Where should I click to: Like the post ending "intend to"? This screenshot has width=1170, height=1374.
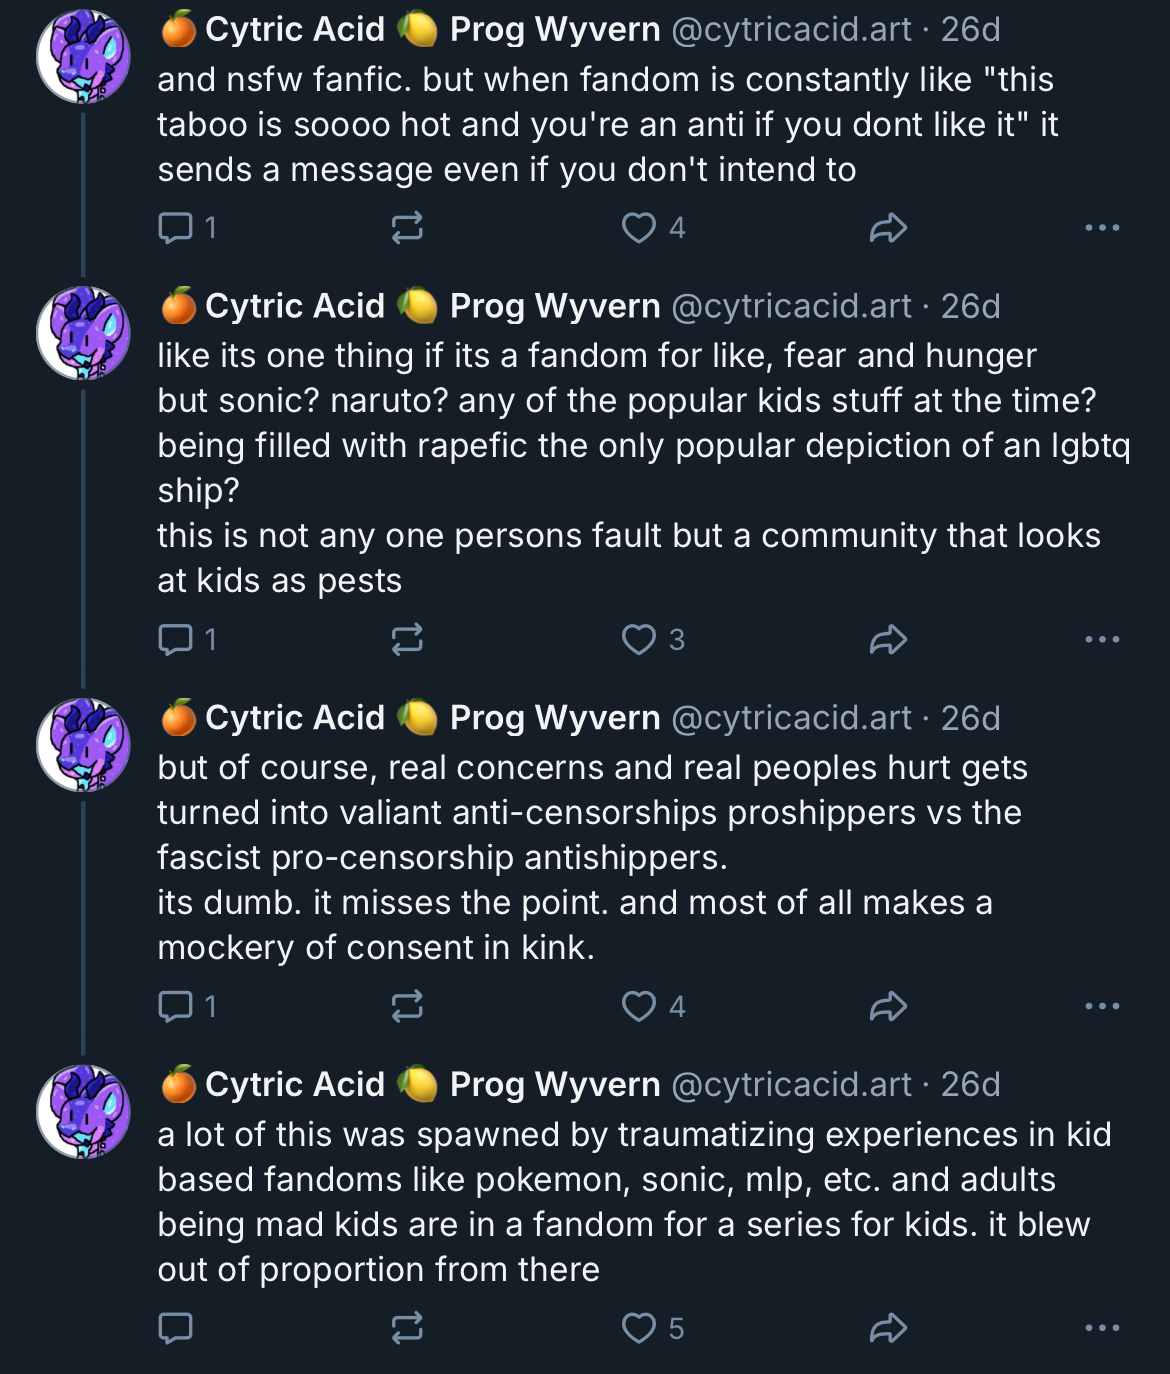[x=639, y=228]
